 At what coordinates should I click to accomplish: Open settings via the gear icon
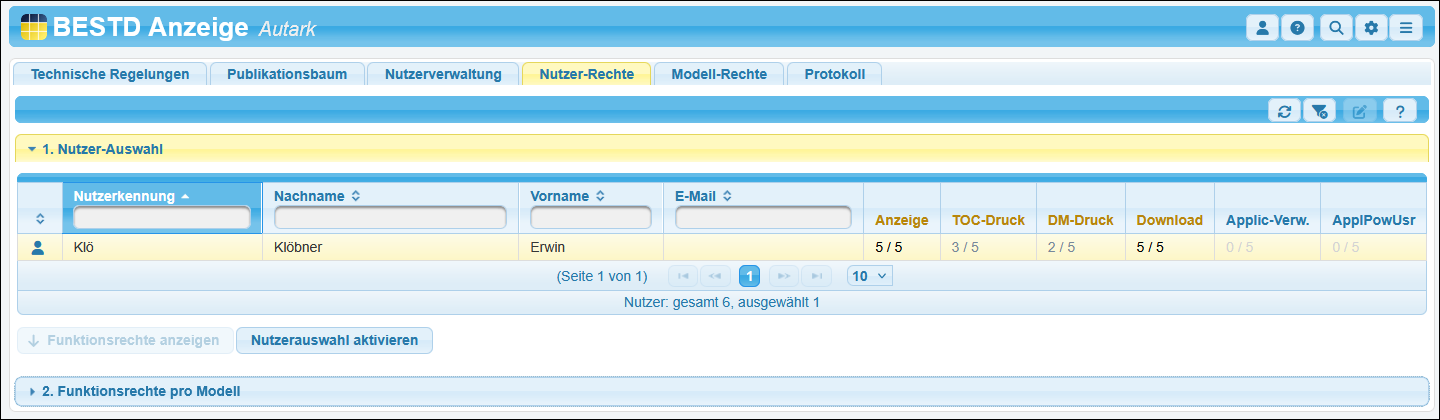(1371, 28)
